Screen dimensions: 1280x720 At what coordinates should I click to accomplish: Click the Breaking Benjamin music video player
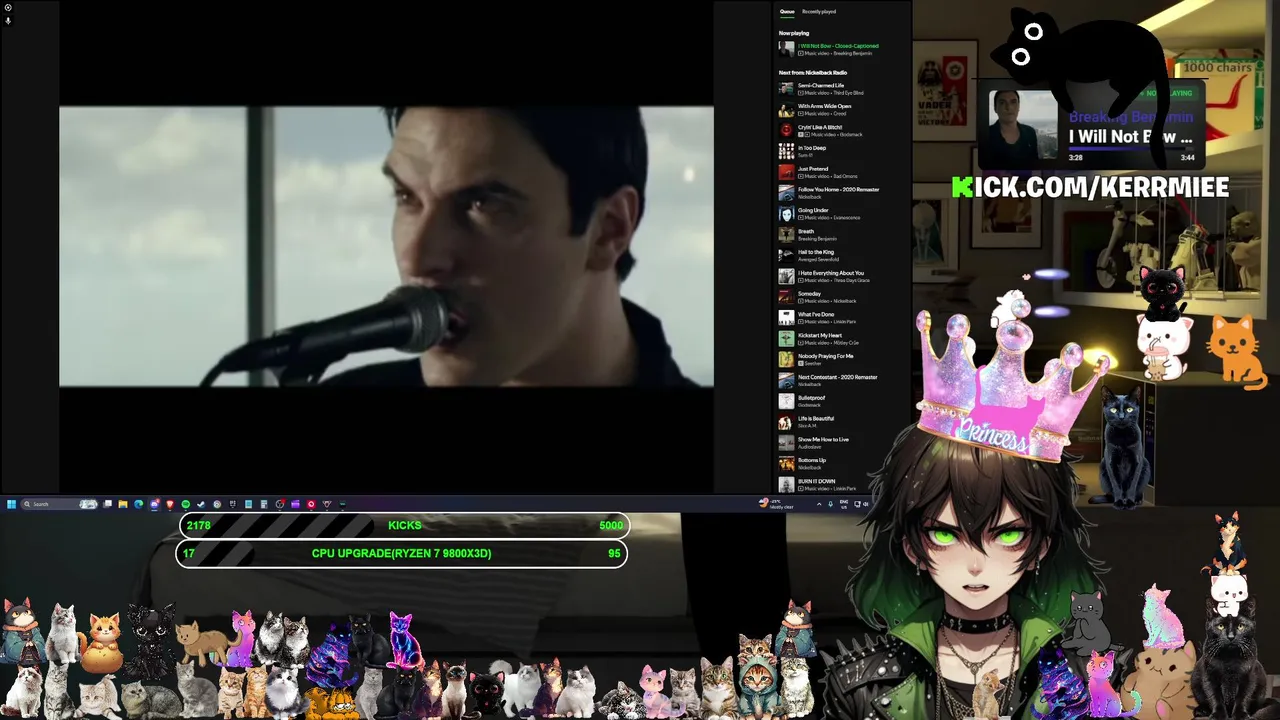point(386,246)
